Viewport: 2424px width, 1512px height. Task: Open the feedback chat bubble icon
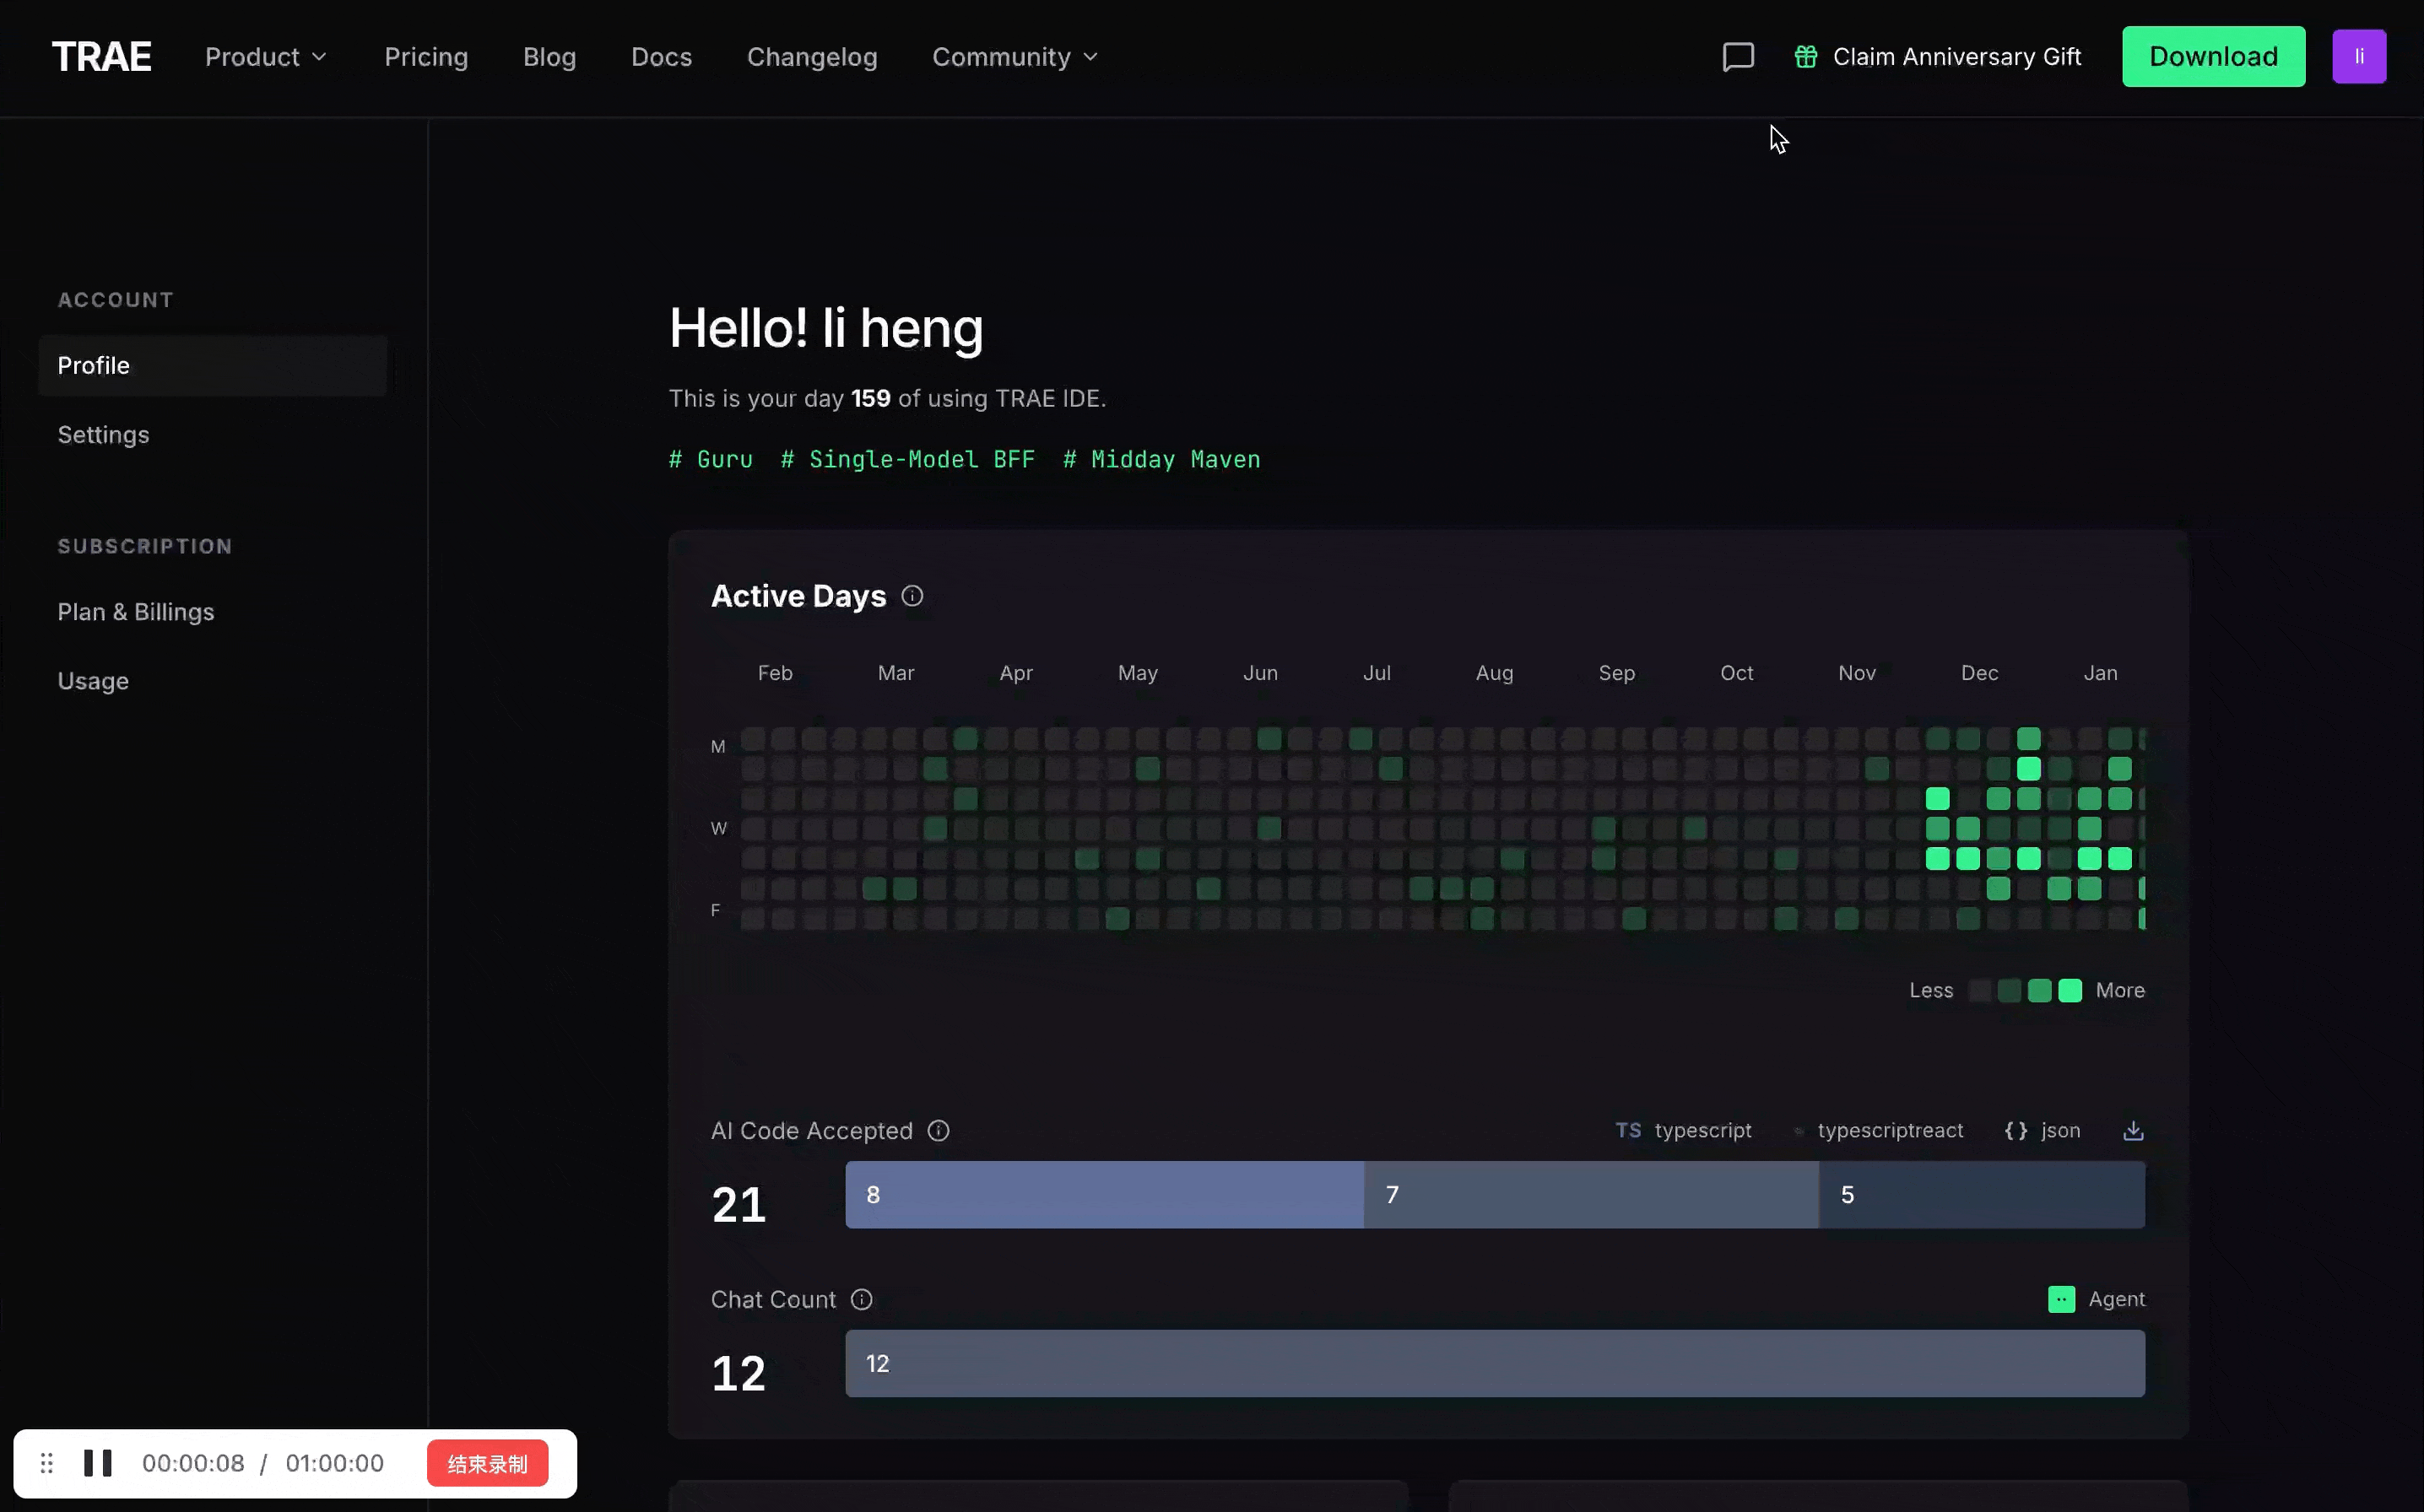[1738, 57]
